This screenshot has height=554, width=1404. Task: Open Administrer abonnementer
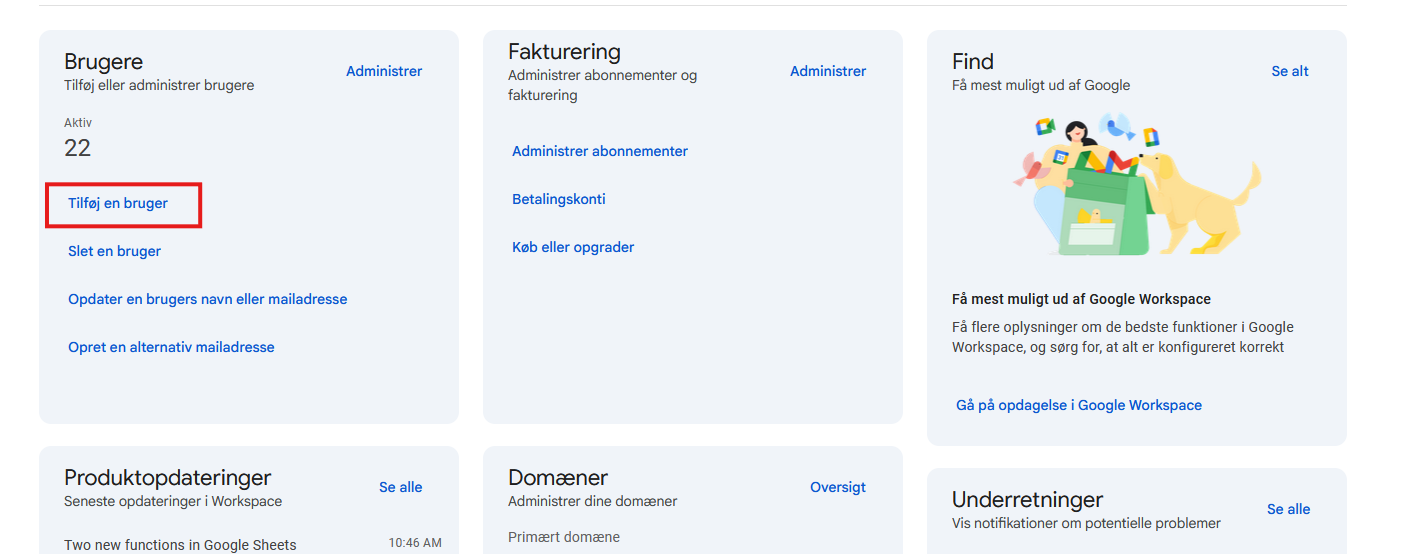coord(600,151)
